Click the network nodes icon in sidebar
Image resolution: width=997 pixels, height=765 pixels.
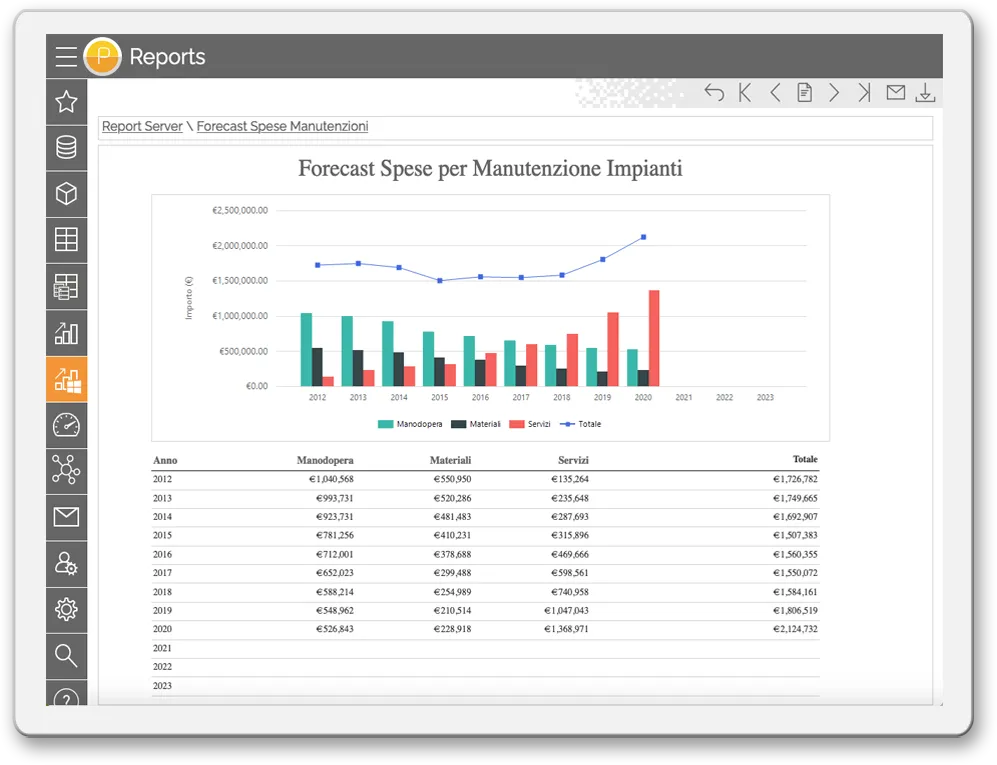coord(66,471)
